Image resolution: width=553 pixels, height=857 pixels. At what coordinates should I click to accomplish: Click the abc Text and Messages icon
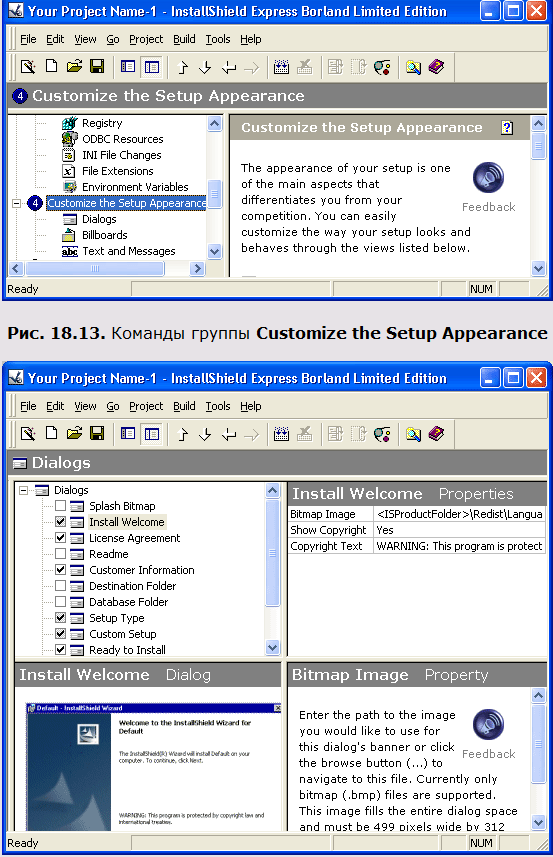pos(69,251)
